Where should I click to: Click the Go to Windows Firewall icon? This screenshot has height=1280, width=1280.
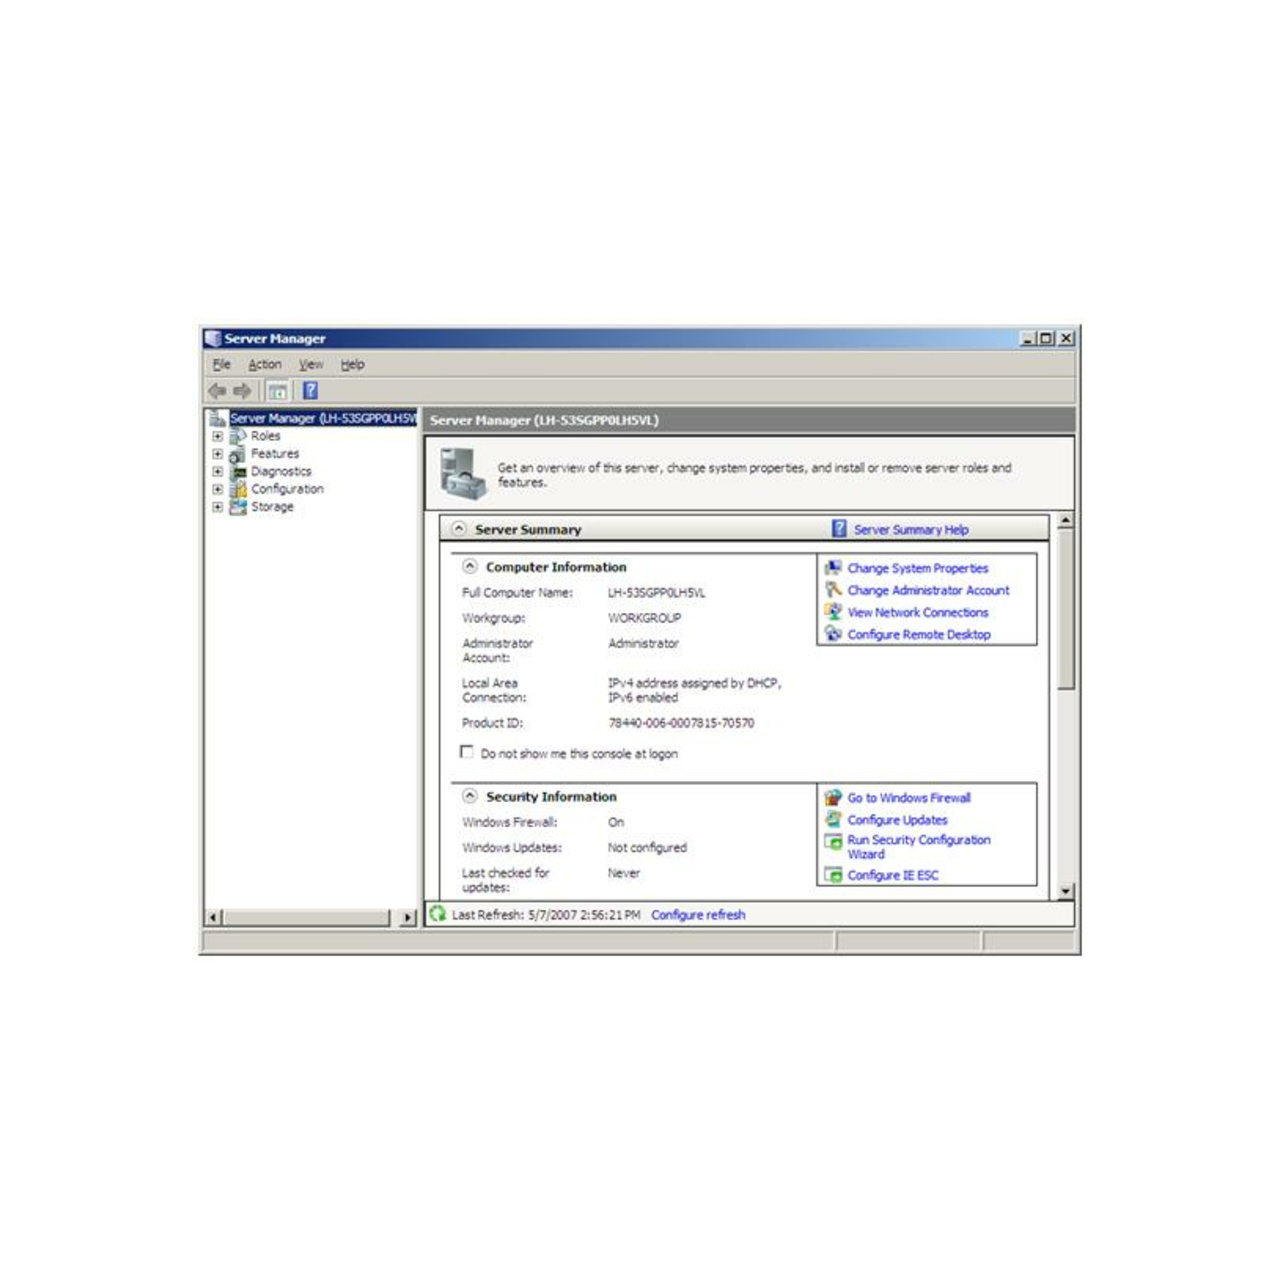pyautogui.click(x=833, y=798)
